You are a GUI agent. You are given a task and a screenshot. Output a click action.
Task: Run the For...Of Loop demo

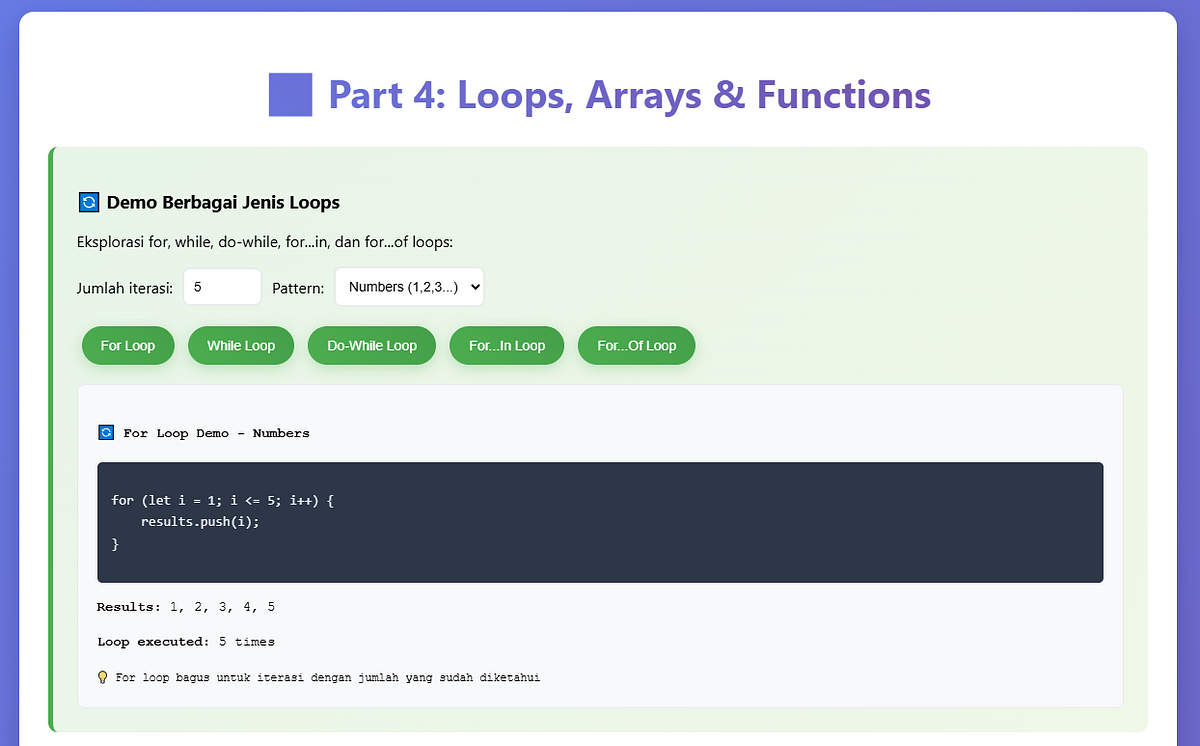[x=637, y=346]
